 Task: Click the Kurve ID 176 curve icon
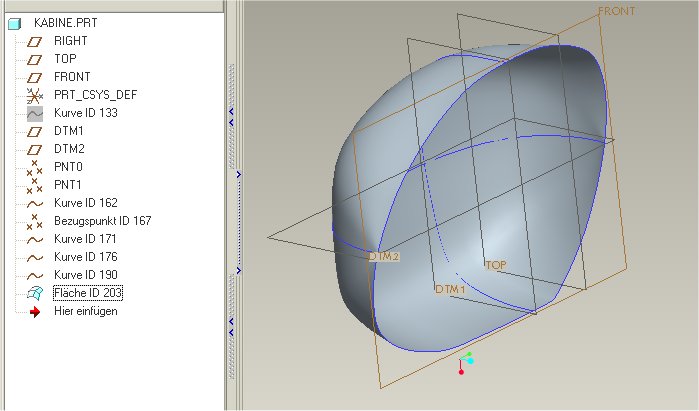(35, 258)
